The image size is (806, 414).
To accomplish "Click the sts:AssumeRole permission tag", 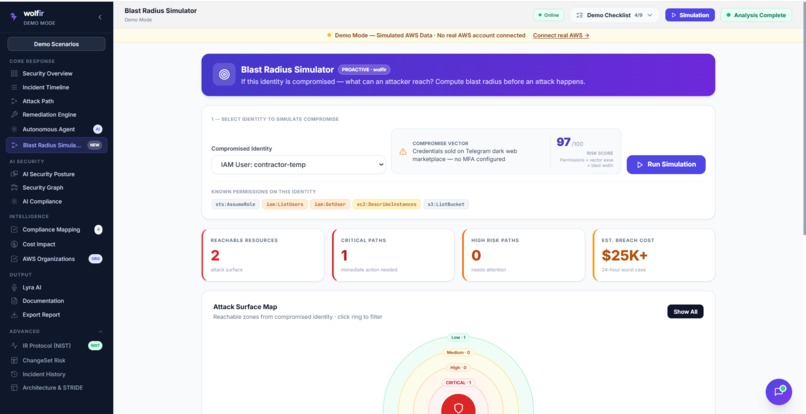I will click(x=235, y=204).
